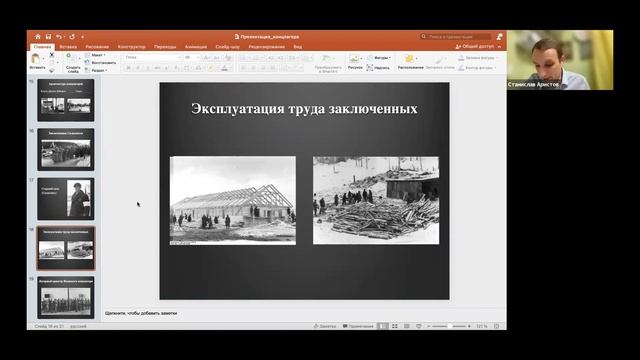Open the Рецензирование ribbon tab

[267, 47]
